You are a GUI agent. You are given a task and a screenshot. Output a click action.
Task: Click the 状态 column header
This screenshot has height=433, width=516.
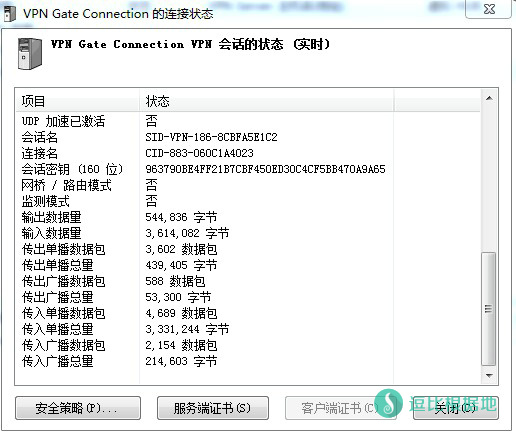266,101
